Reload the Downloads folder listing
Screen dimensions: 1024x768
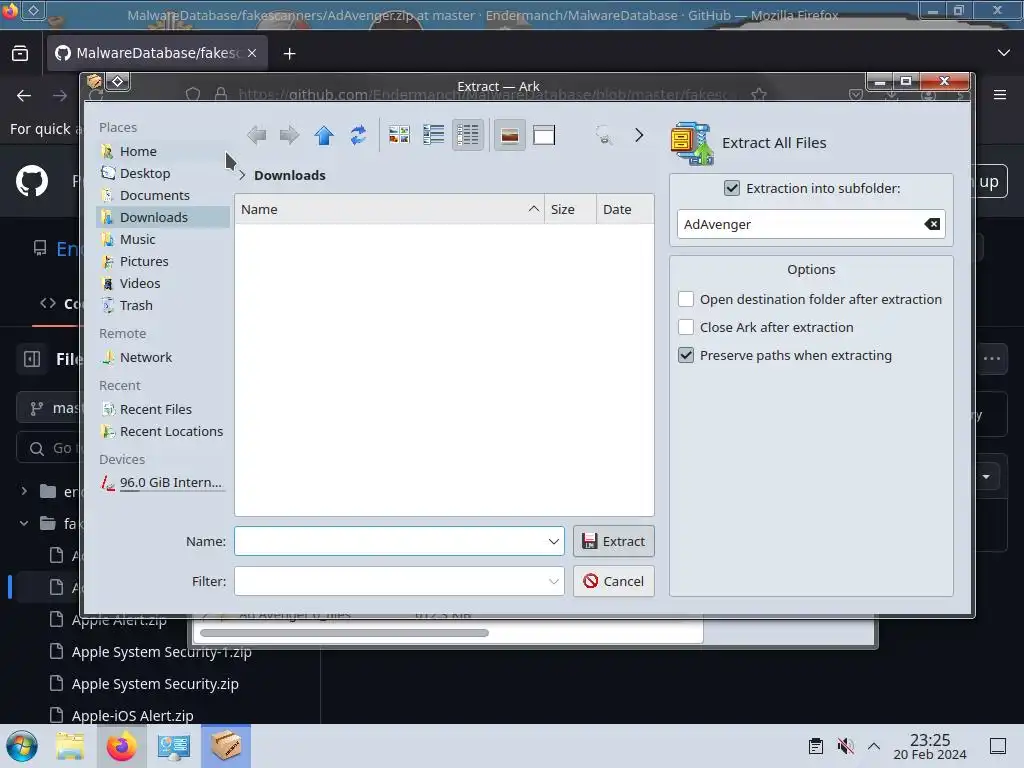tap(358, 135)
